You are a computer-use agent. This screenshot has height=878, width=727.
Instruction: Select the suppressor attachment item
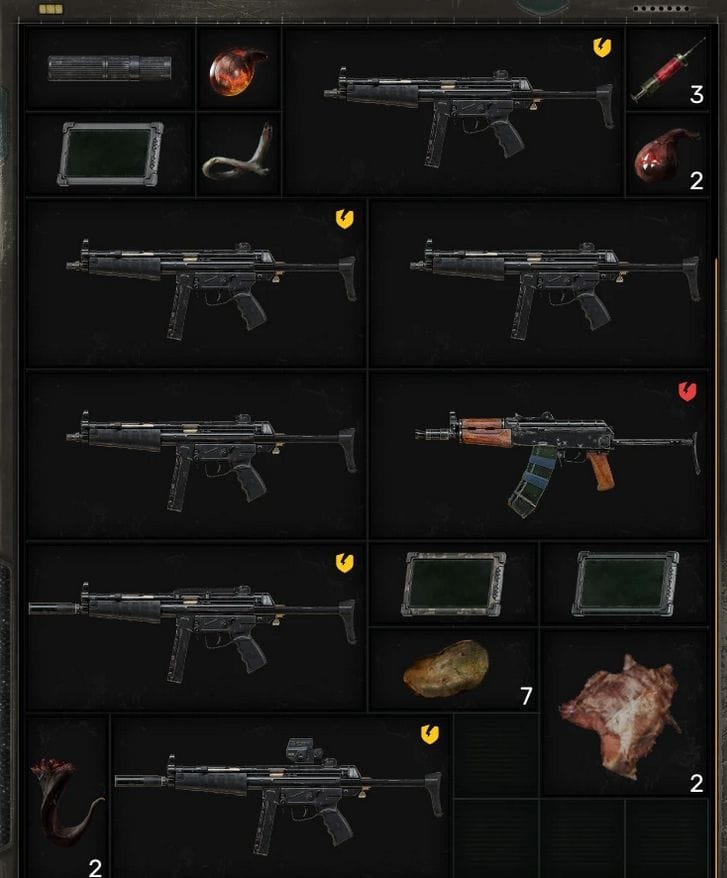[110, 68]
